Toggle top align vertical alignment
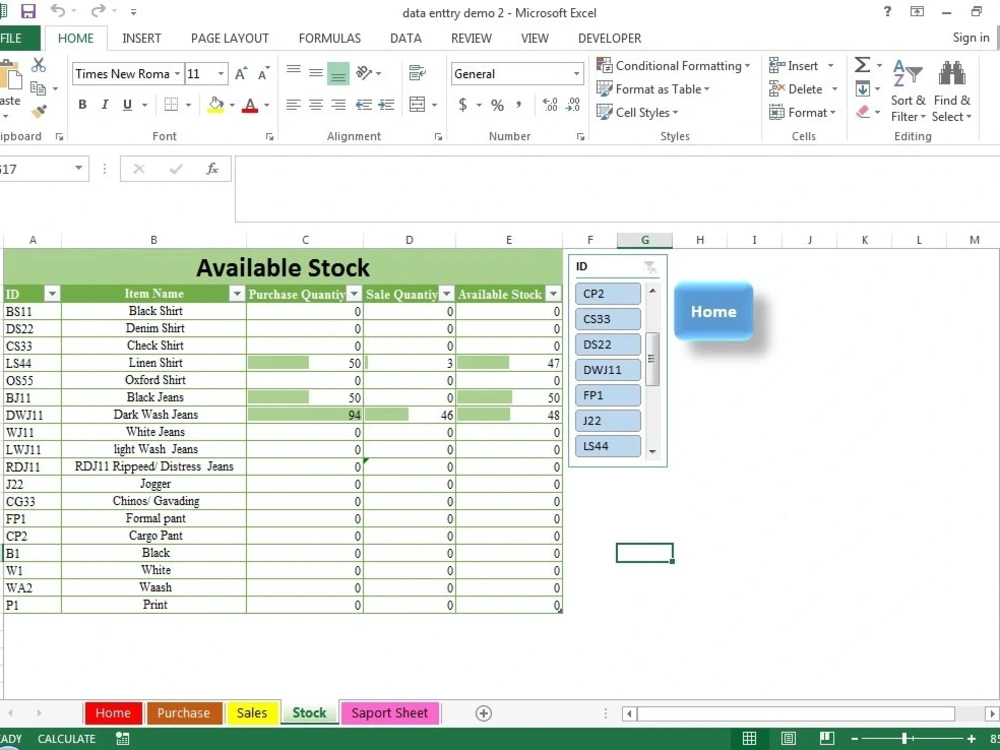The image size is (1000, 750). pyautogui.click(x=293, y=73)
